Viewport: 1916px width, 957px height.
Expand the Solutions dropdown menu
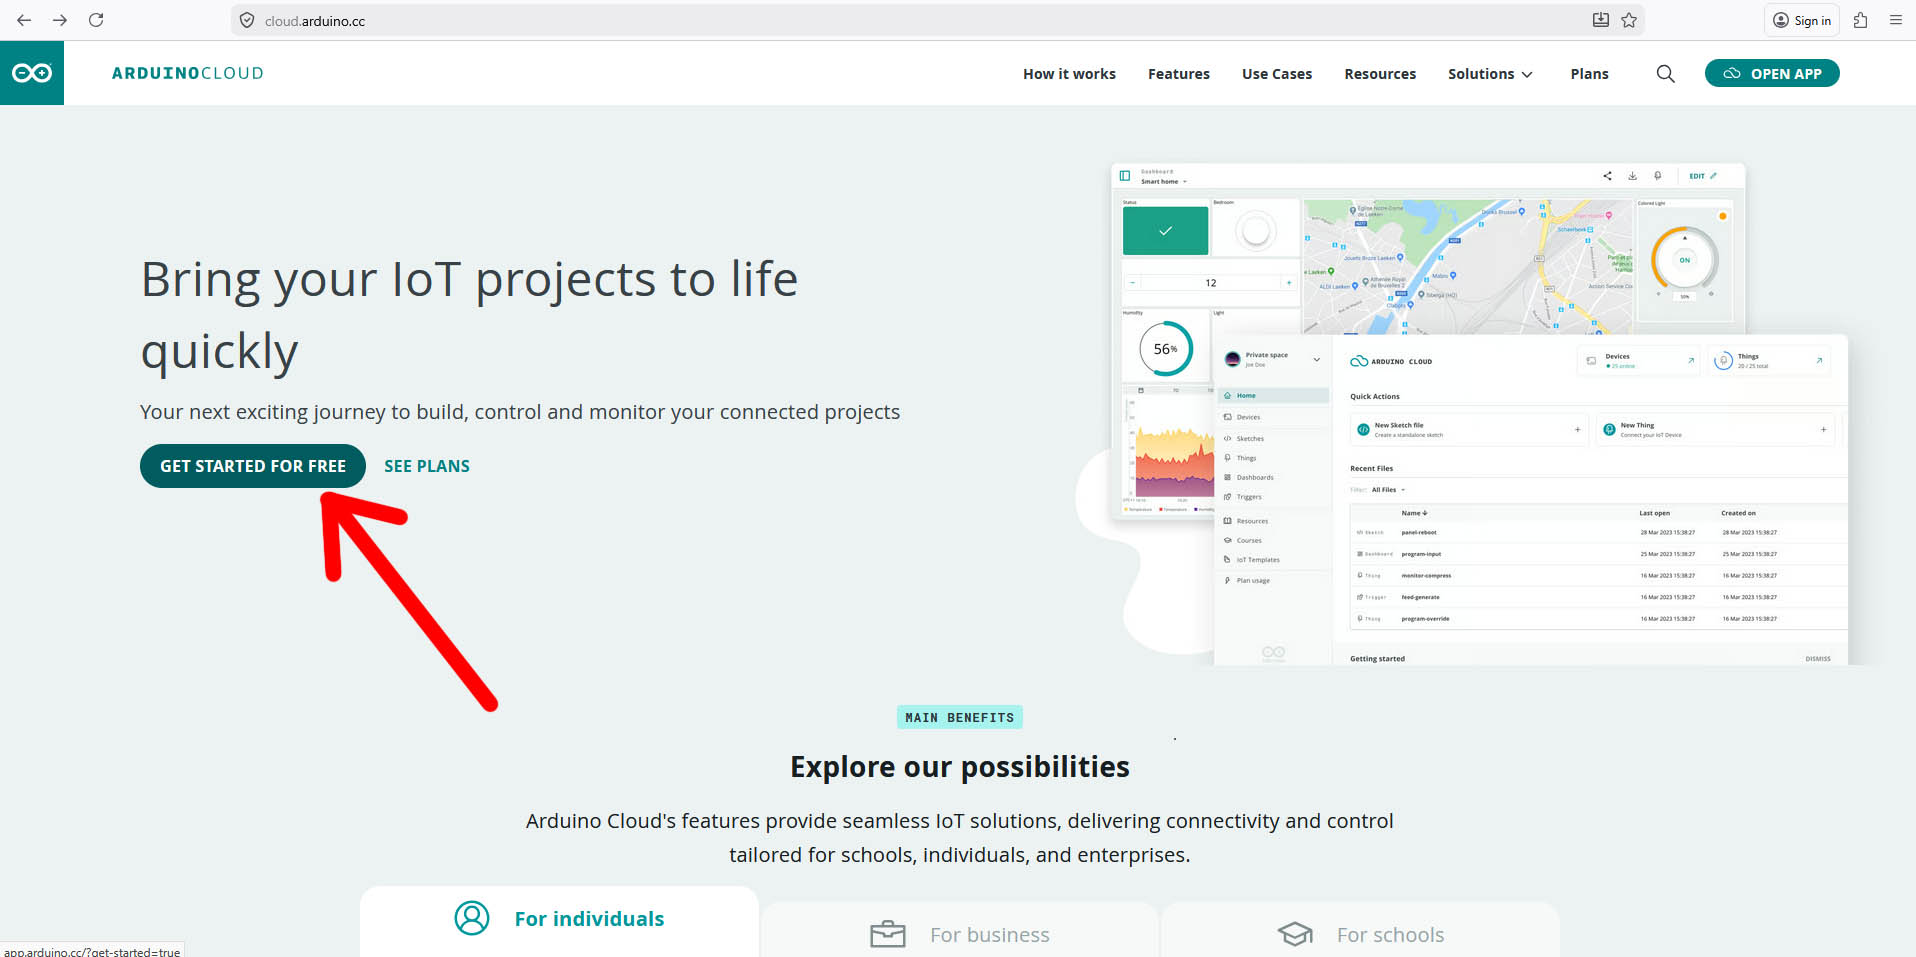point(1490,74)
